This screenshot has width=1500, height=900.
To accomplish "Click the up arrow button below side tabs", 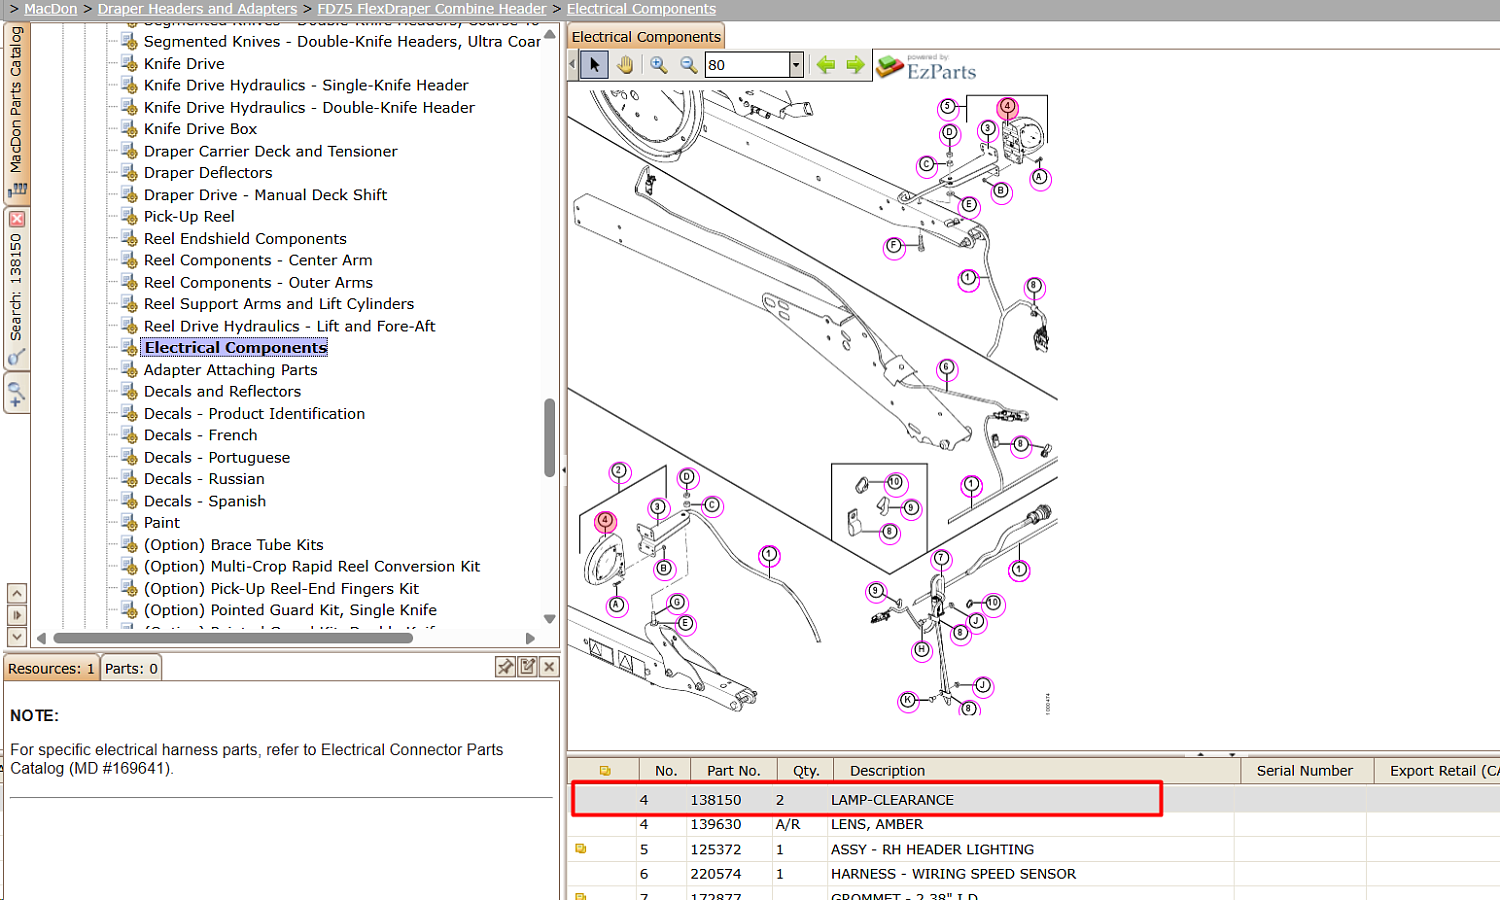I will pos(17,593).
